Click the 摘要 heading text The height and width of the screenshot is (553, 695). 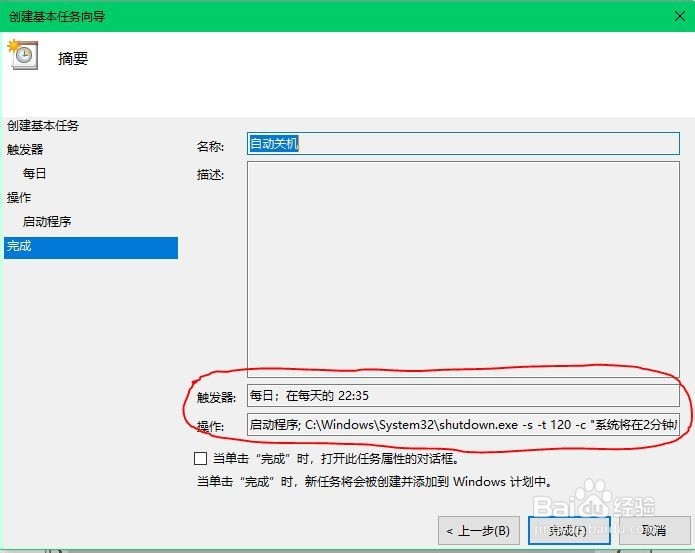click(73, 58)
